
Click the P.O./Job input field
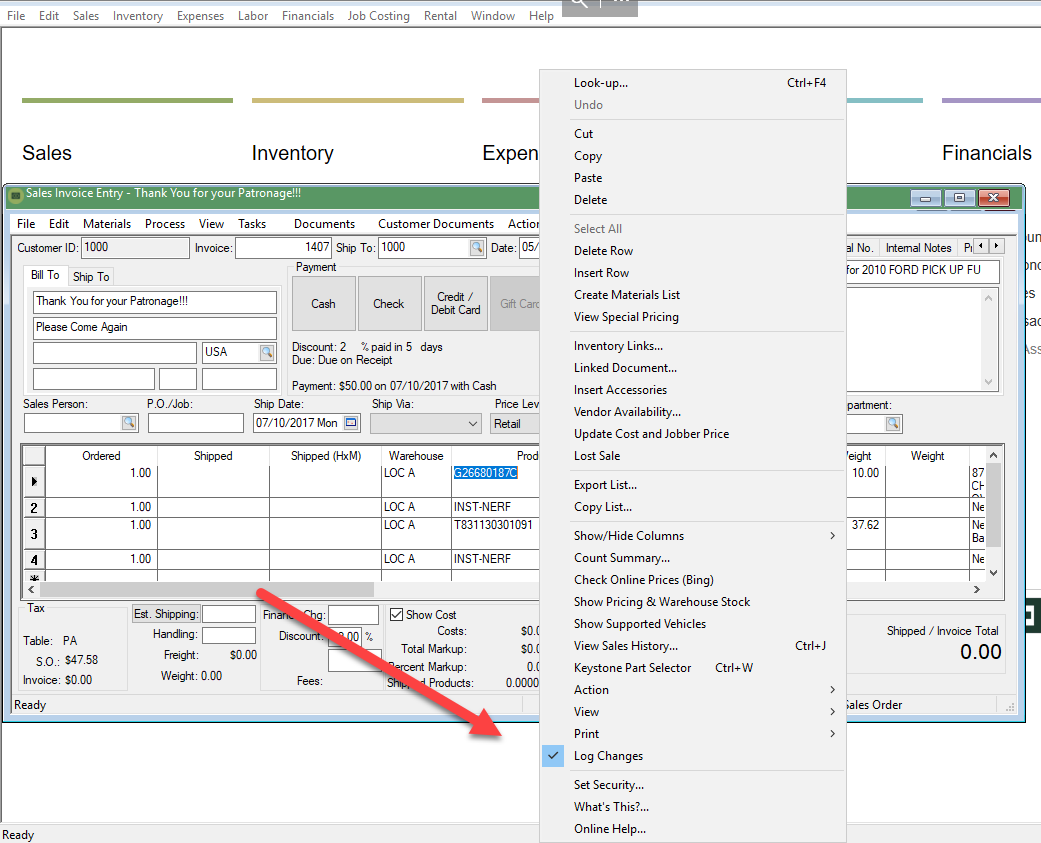tap(195, 423)
